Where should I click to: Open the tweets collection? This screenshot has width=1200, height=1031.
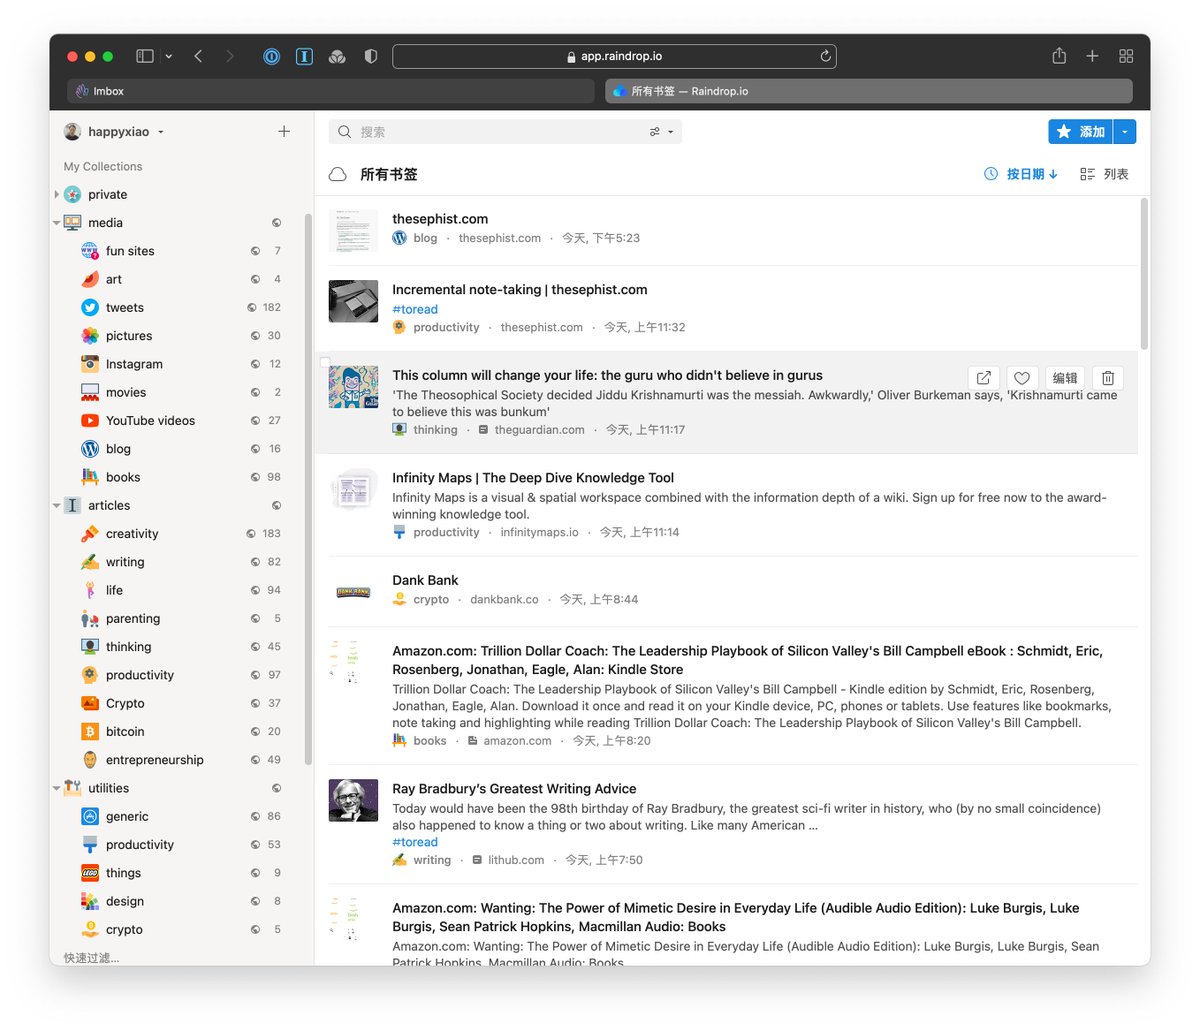click(182, 307)
